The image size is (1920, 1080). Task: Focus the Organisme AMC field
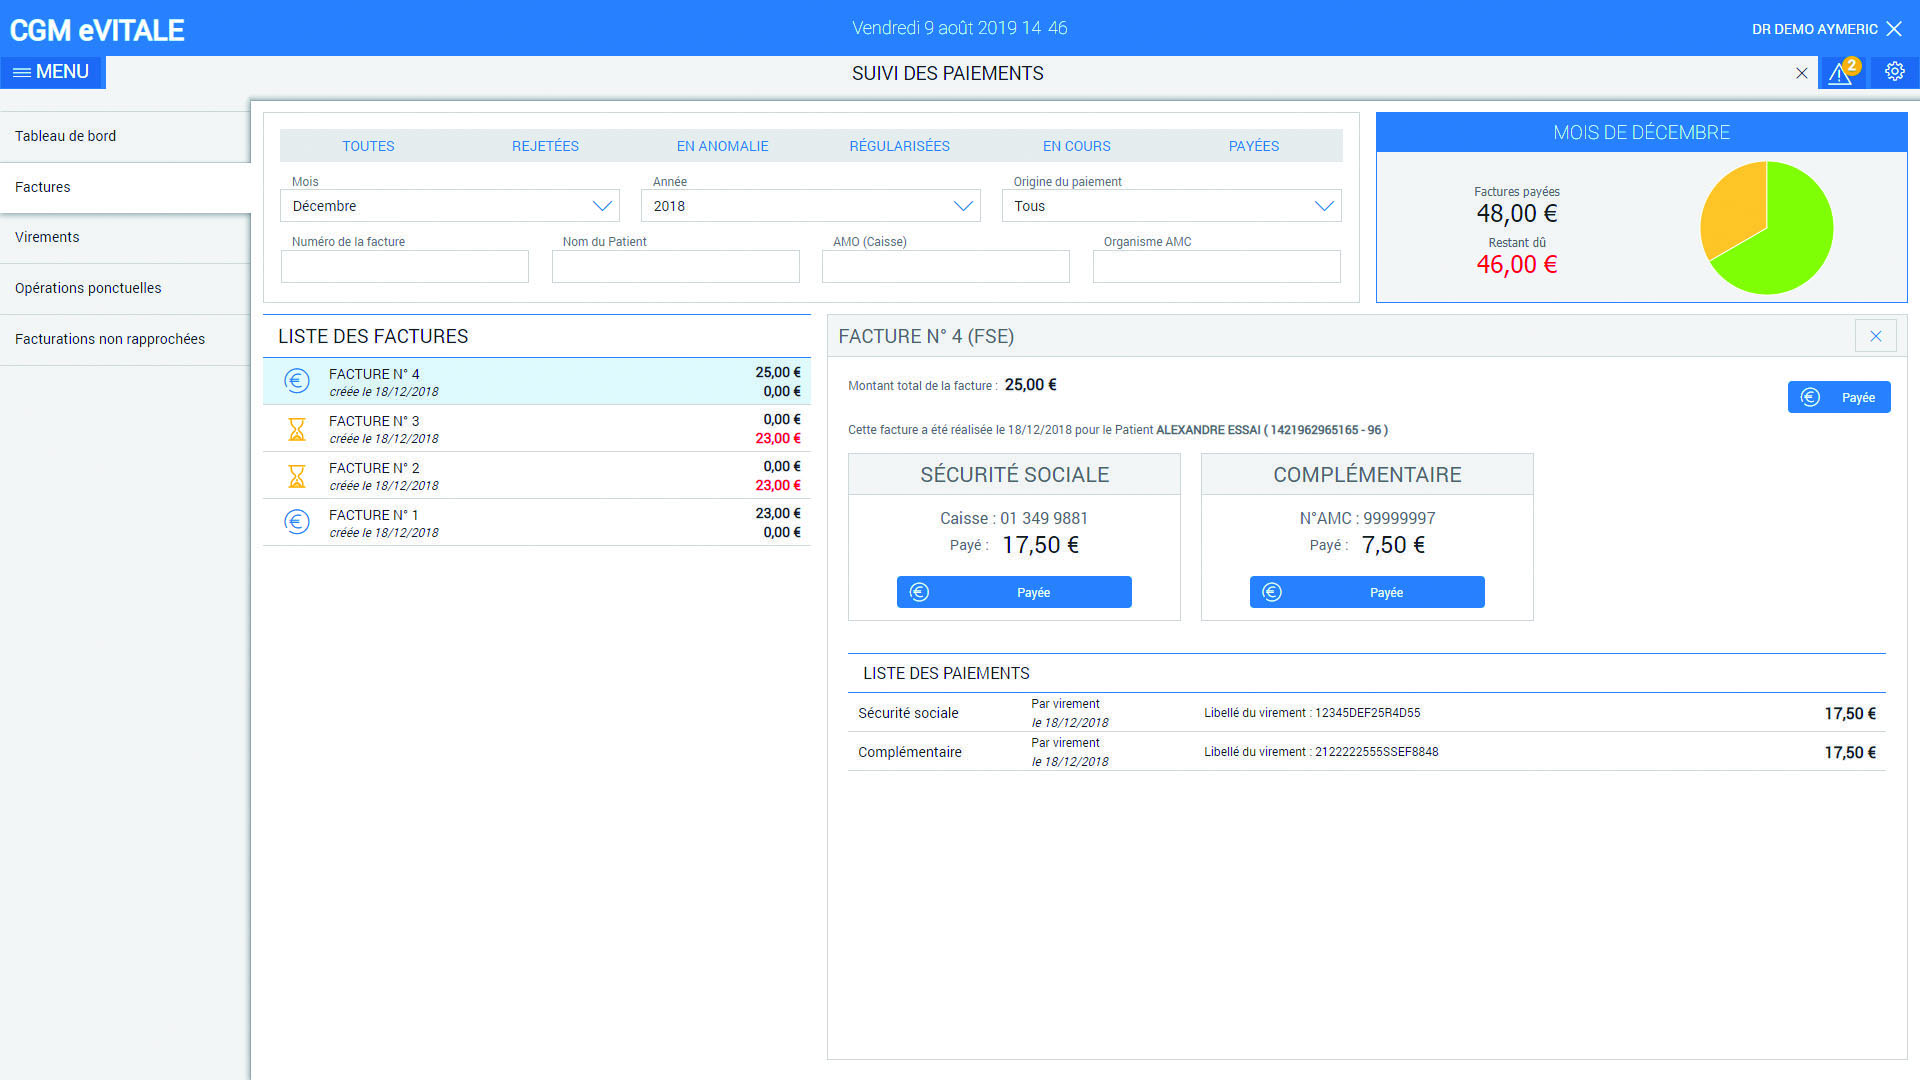(1216, 267)
